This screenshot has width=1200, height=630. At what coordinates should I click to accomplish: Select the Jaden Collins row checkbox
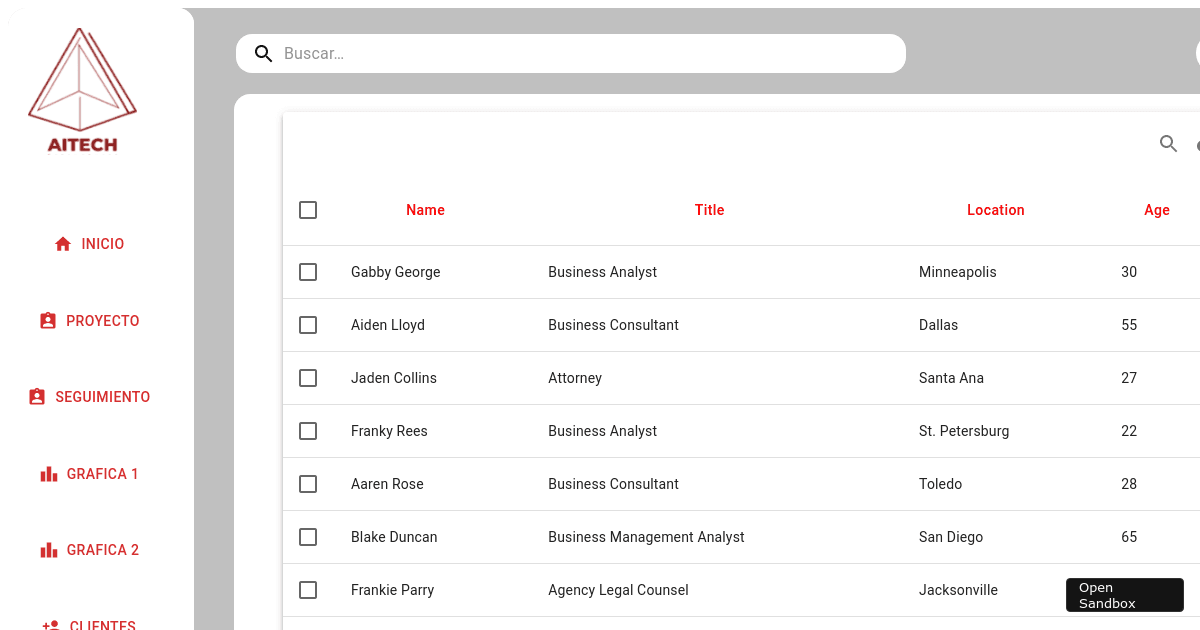[308, 378]
